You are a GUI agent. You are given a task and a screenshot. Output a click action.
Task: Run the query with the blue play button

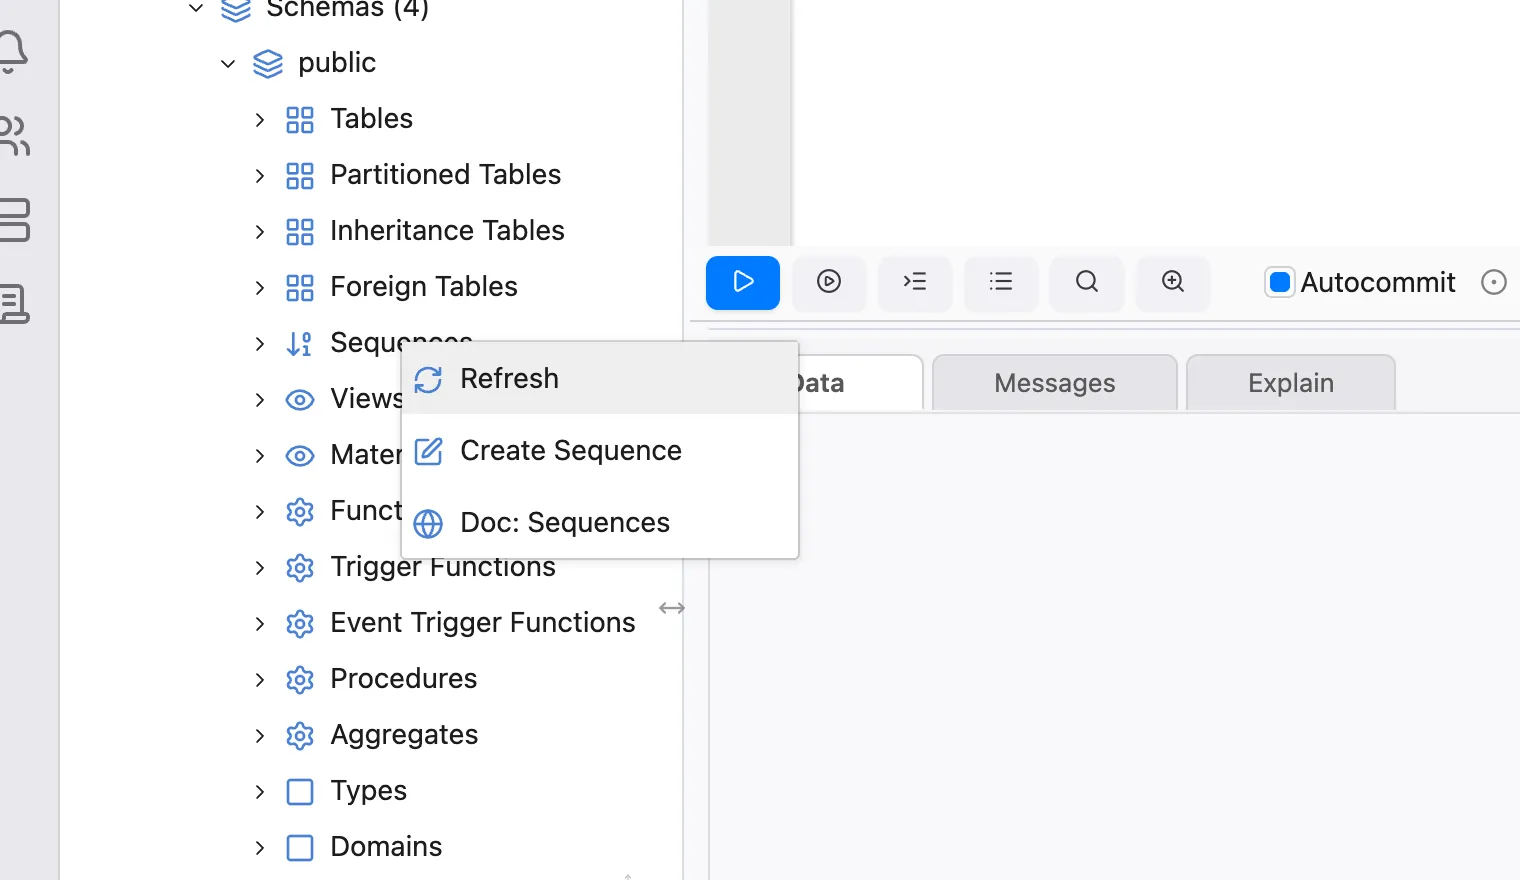pyautogui.click(x=743, y=282)
